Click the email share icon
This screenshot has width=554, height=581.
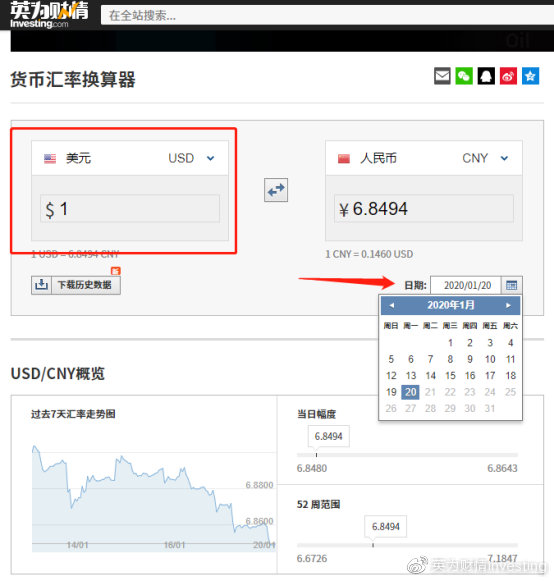[442, 76]
